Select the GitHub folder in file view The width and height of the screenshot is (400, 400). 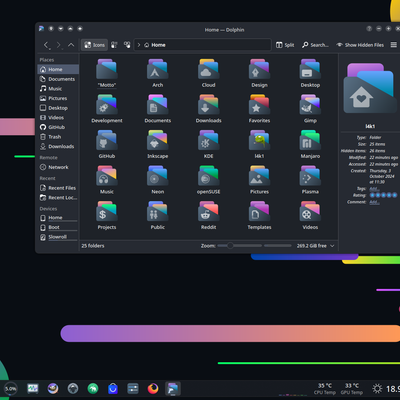pyautogui.click(x=107, y=140)
